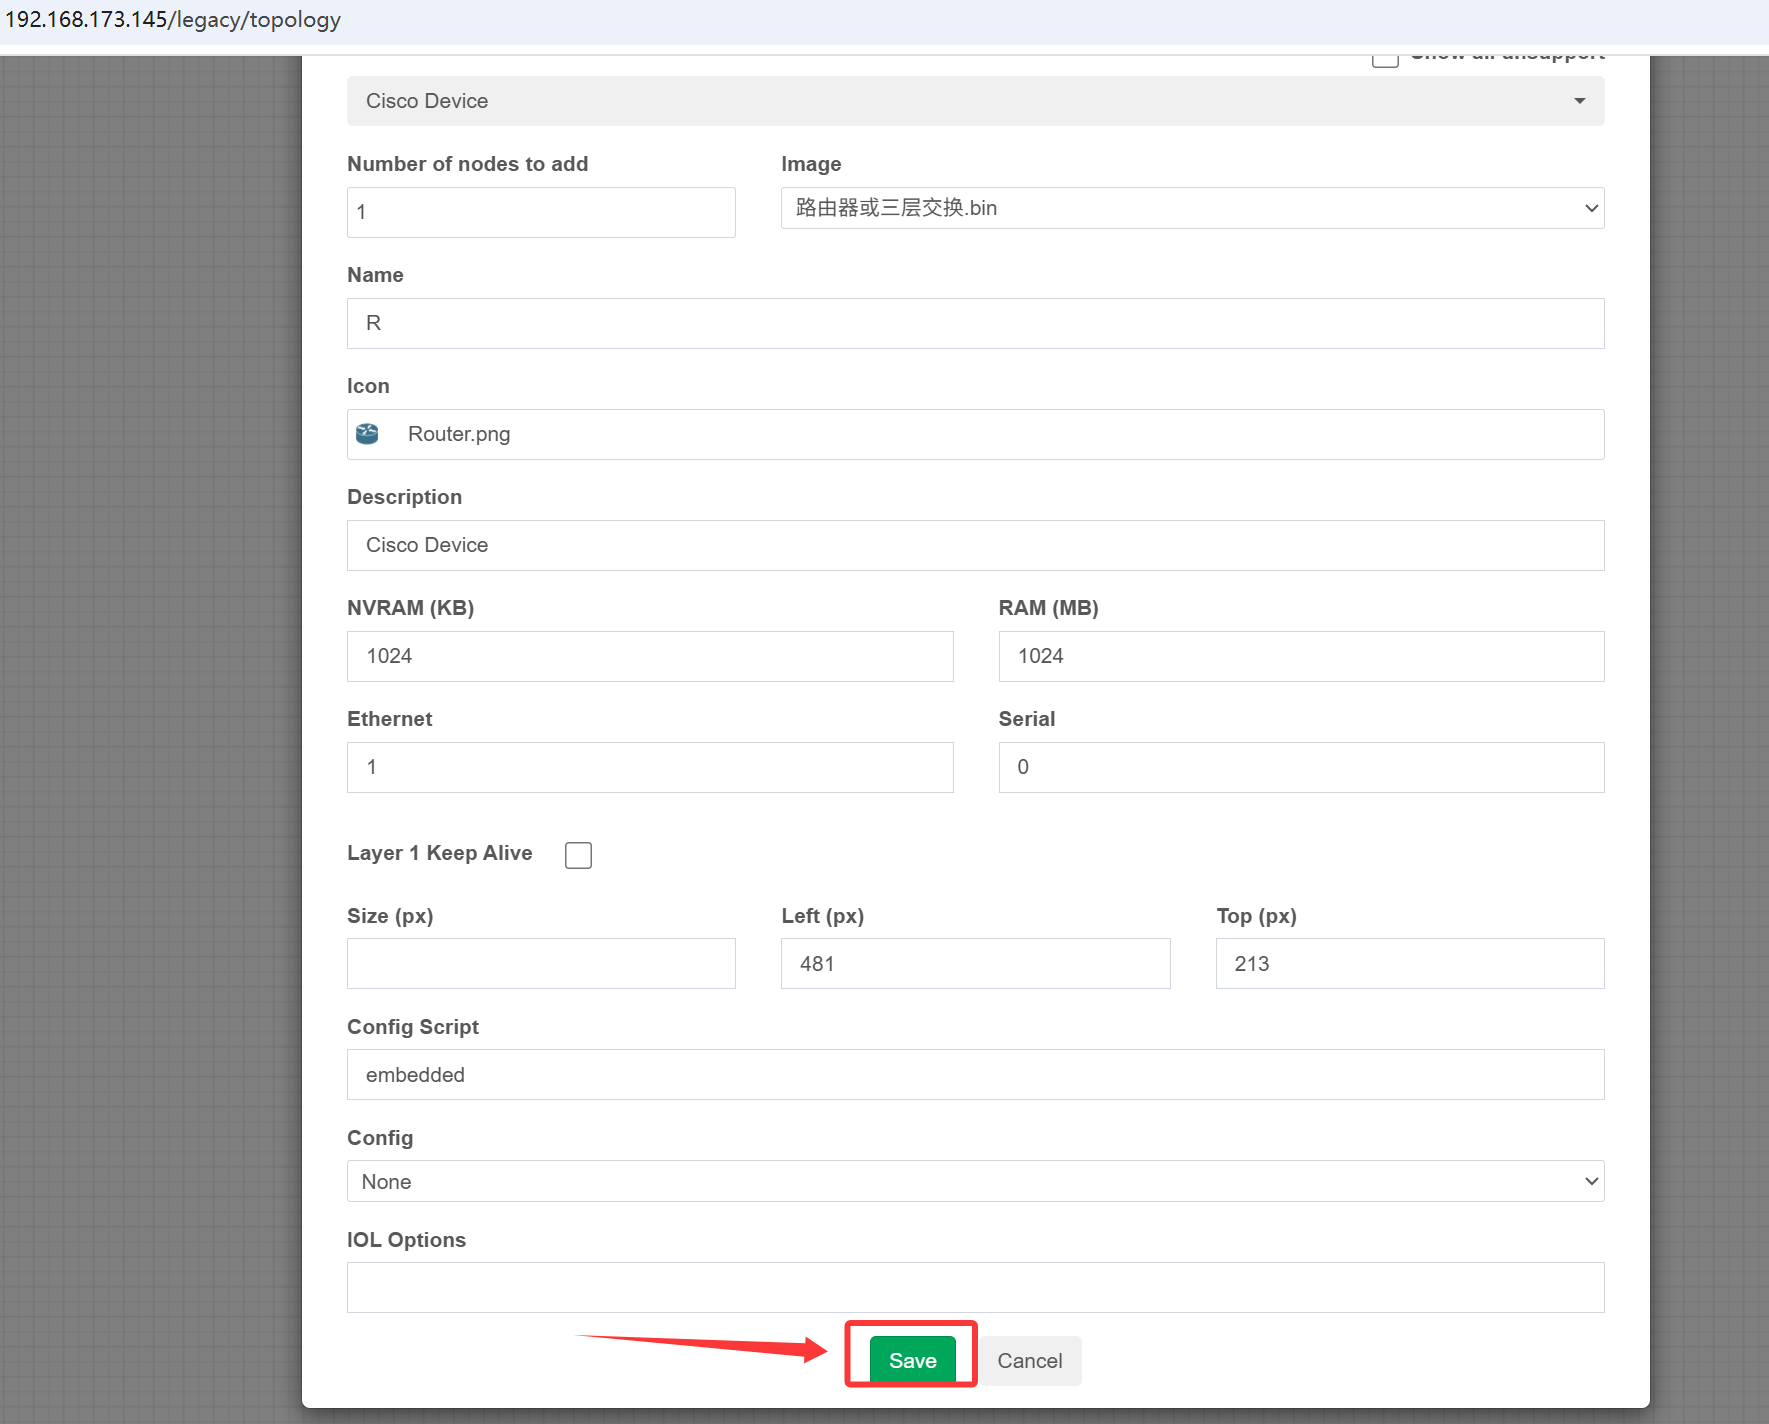Enable the Layer 1 Keep Alive checkbox
Screen dimensions: 1769x1424
578,855
